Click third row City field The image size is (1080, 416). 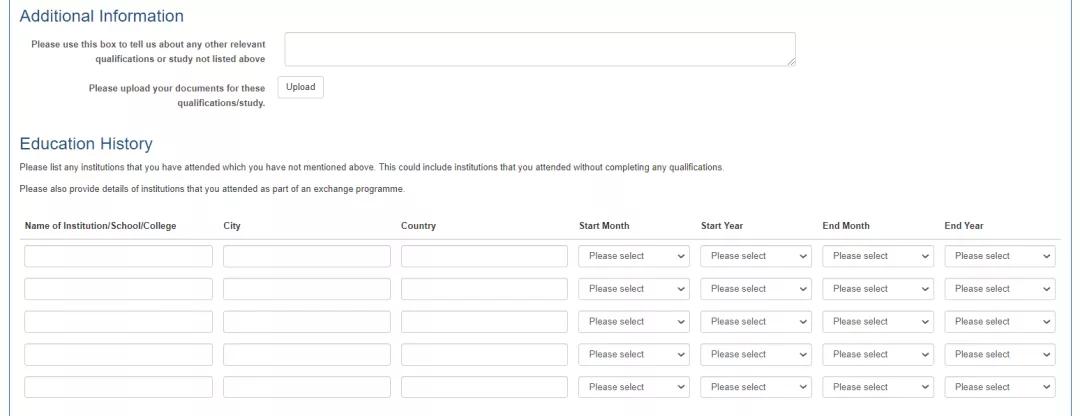[x=307, y=322]
